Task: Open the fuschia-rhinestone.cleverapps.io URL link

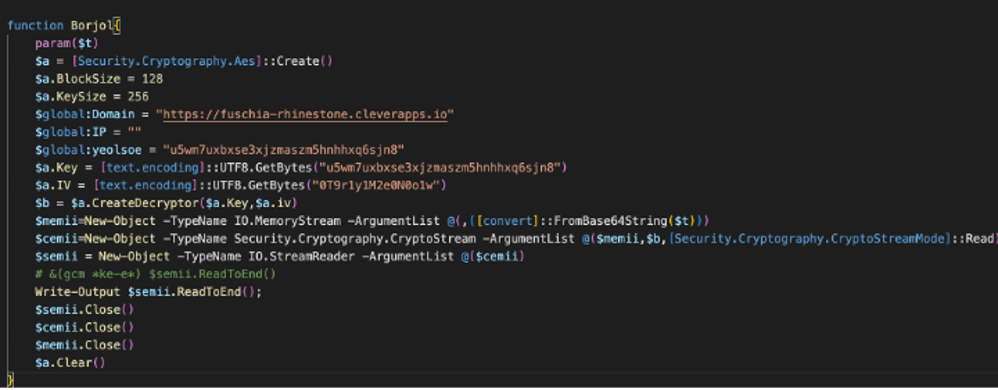Action: coord(306,115)
